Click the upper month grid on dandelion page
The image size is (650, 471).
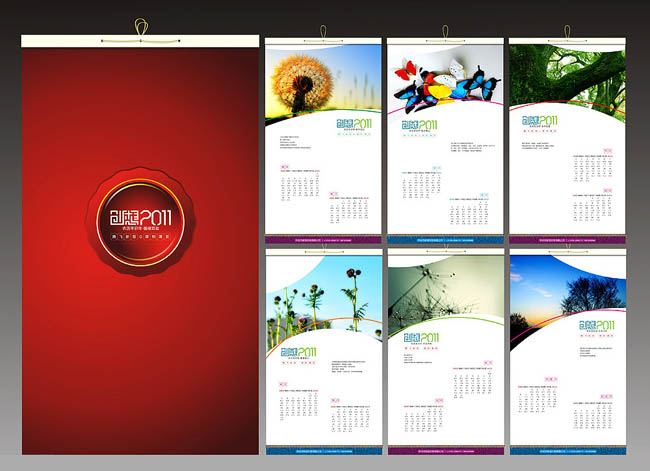(297, 183)
